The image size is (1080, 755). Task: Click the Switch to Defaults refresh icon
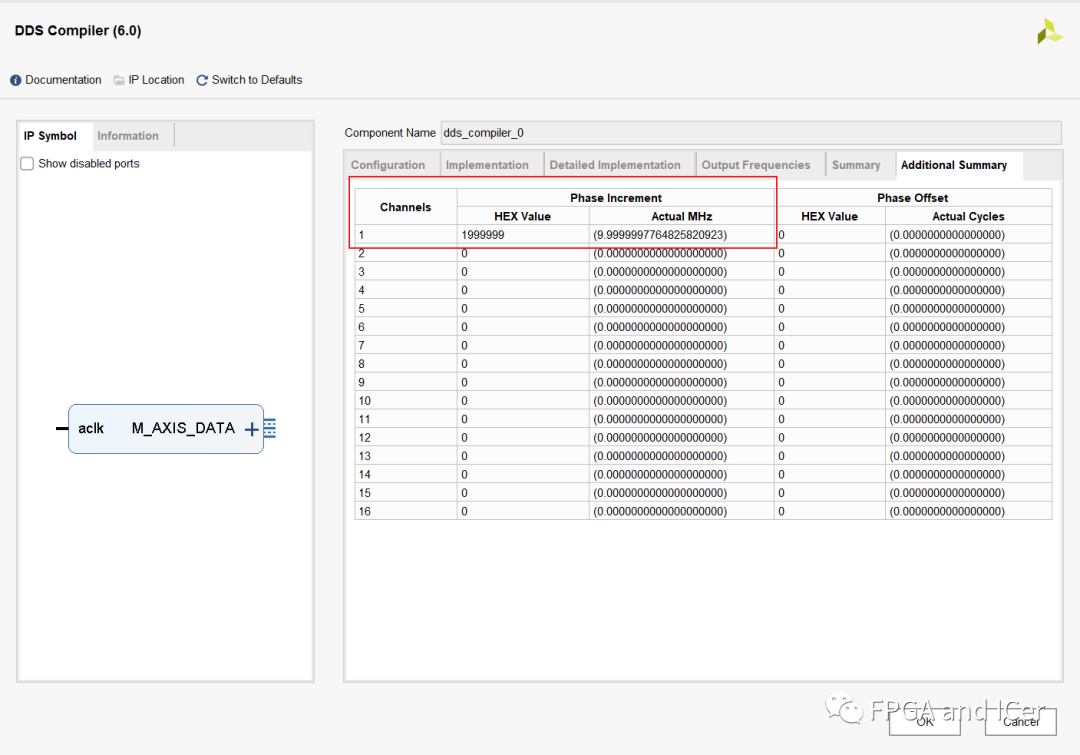pyautogui.click(x=202, y=81)
